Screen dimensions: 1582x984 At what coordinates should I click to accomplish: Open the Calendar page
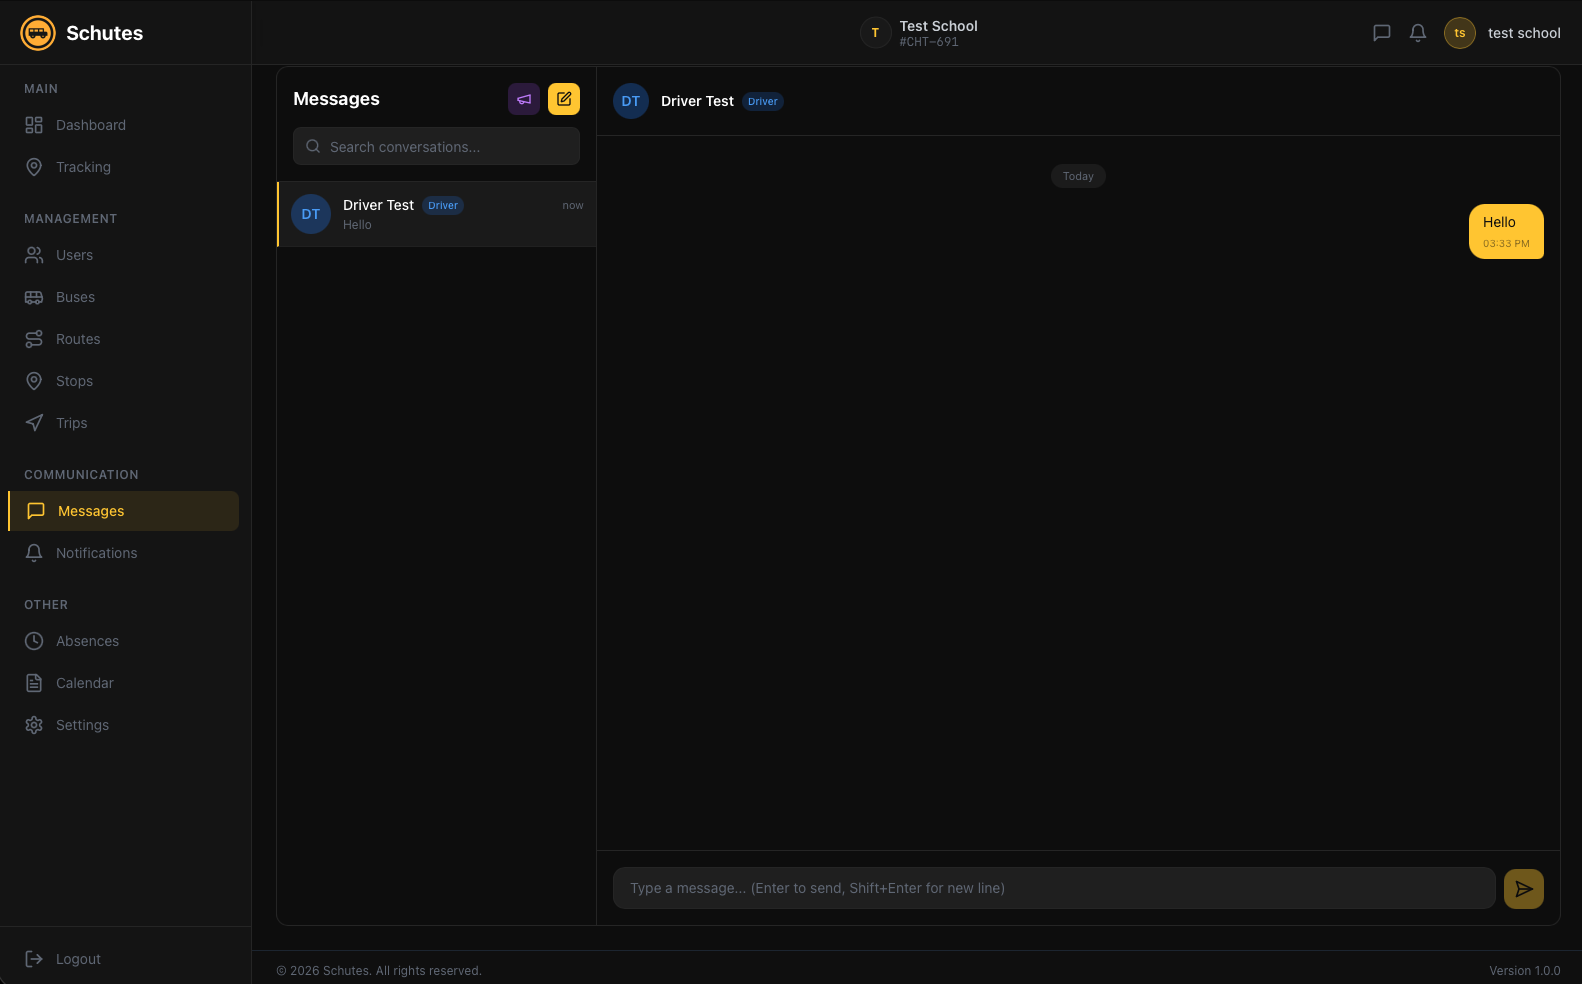(x=123, y=683)
